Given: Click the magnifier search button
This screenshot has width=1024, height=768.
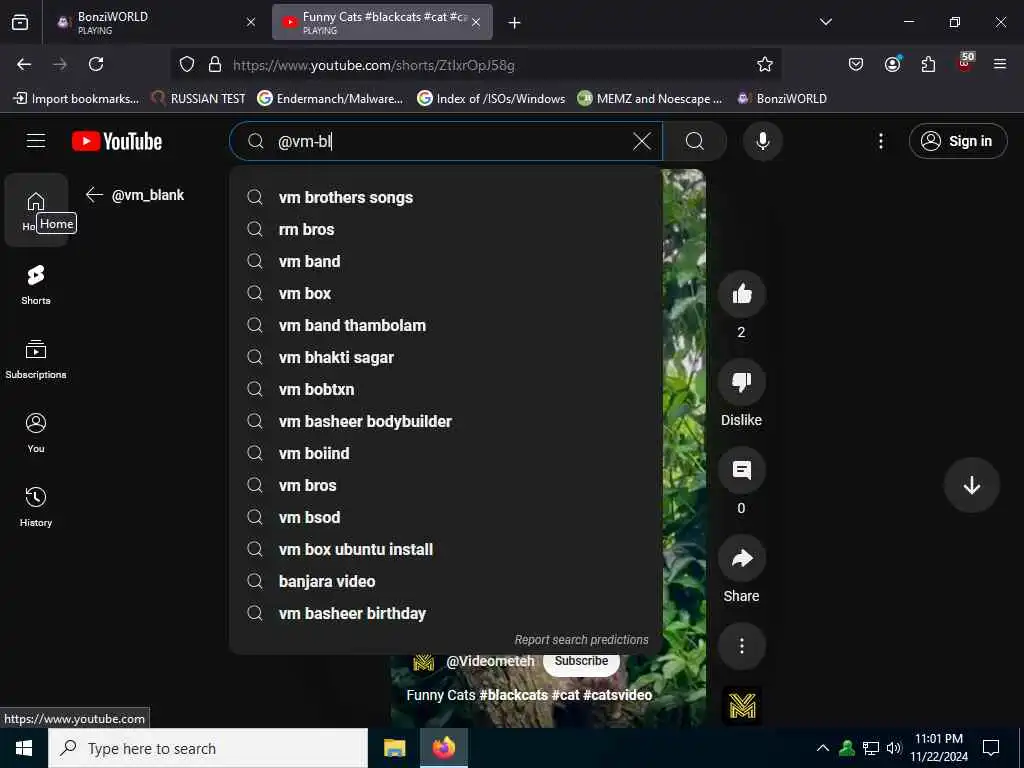Looking at the screenshot, I should click(x=695, y=141).
